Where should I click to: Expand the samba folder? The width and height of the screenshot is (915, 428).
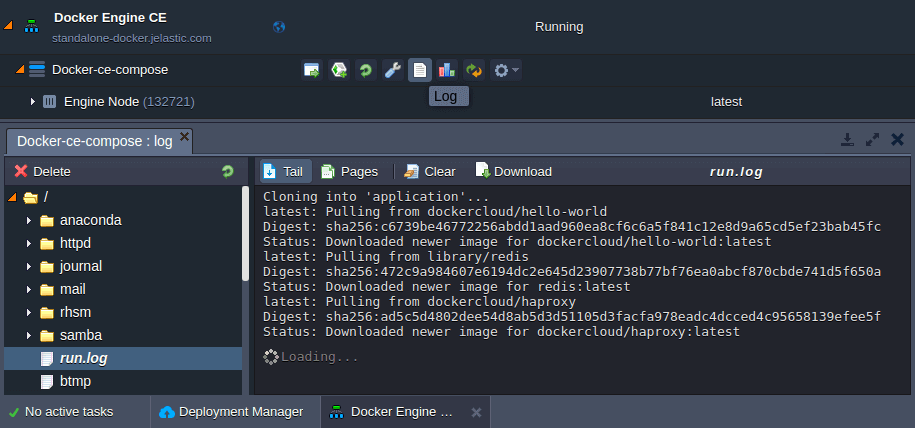29,335
